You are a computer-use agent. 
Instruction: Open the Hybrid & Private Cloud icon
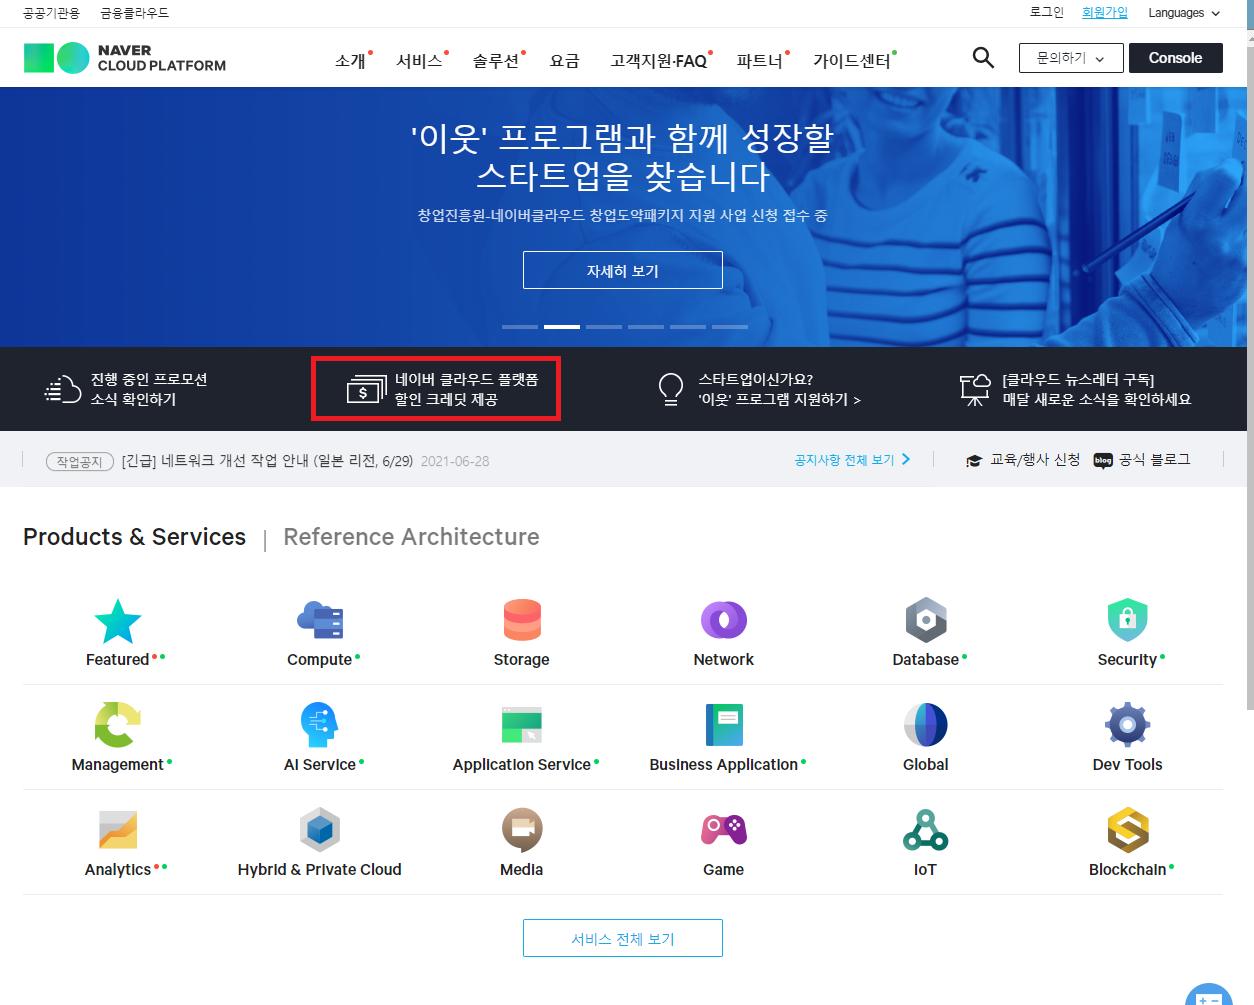click(320, 830)
